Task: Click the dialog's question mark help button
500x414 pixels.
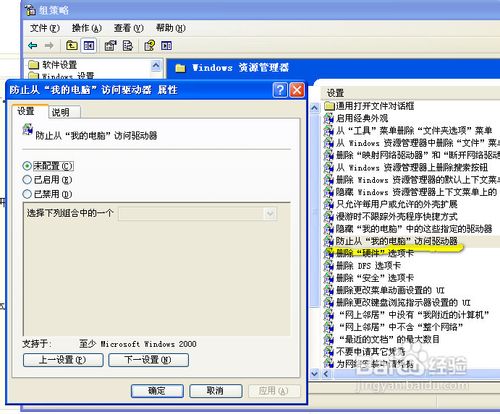Action: point(280,90)
